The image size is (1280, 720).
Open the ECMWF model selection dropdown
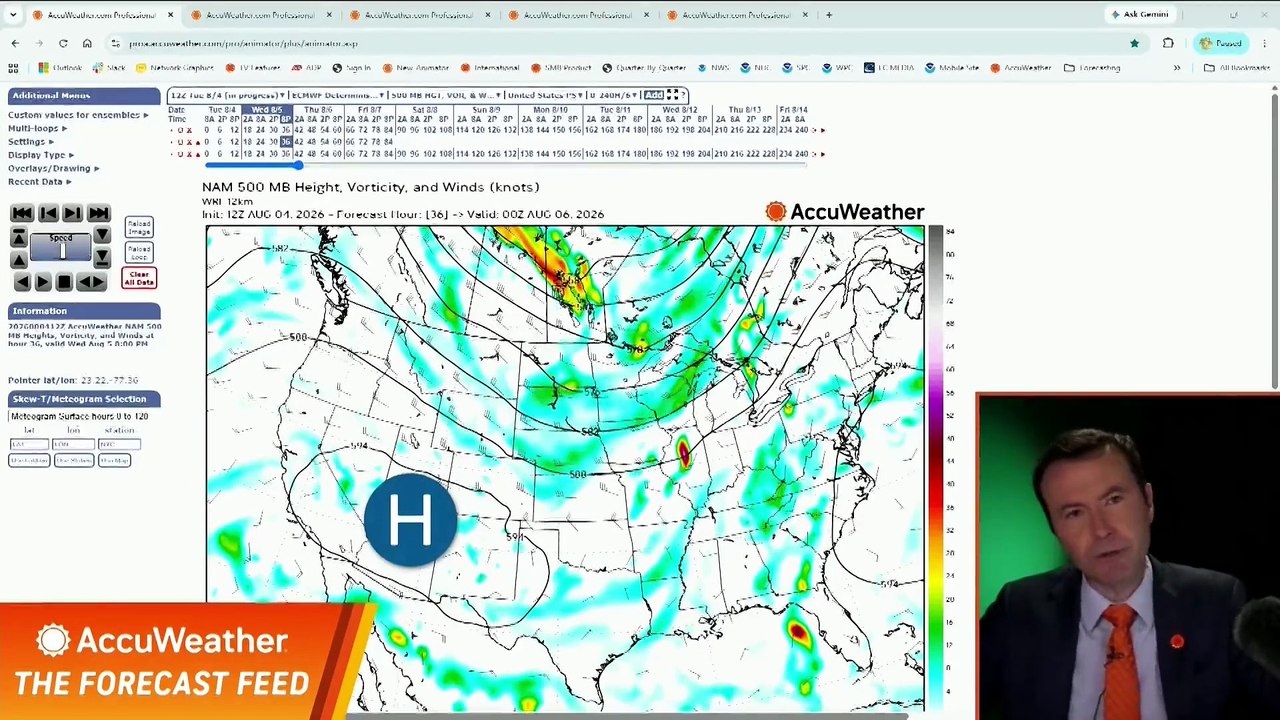point(338,95)
